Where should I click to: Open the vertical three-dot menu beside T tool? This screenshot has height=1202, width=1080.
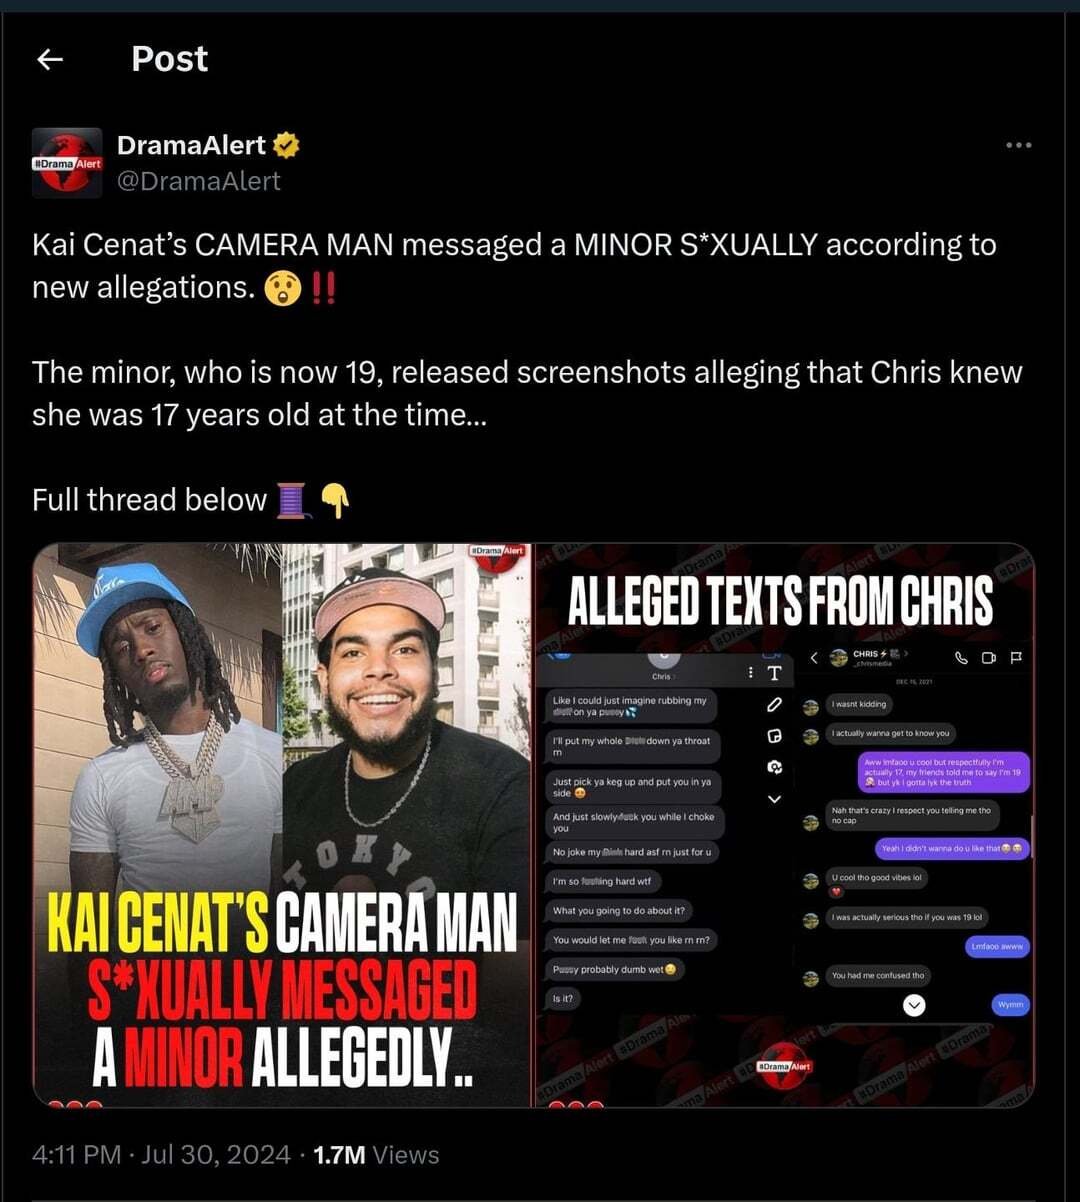[751, 673]
